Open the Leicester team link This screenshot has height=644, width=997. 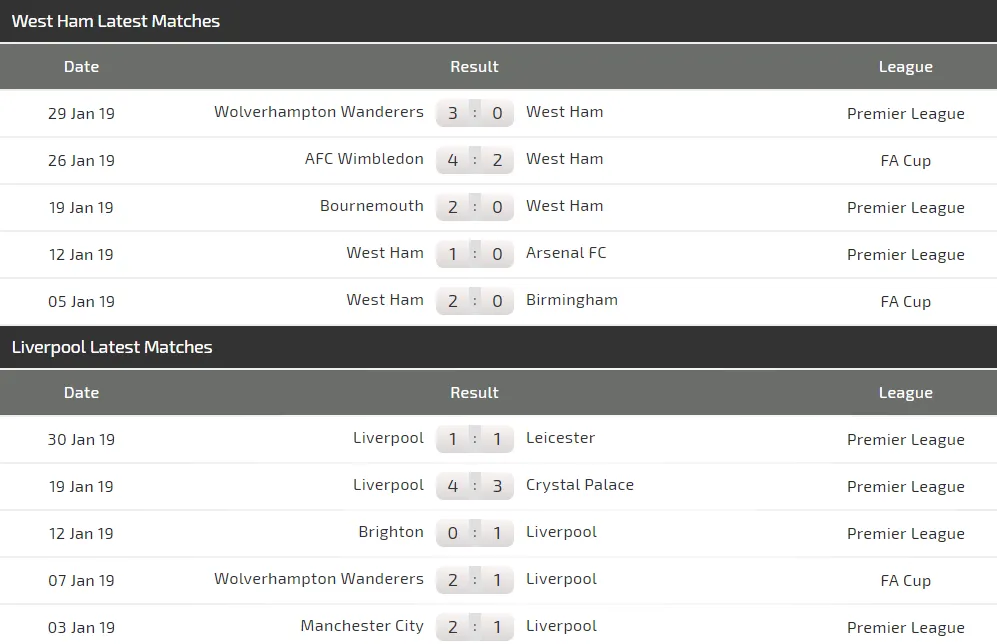560,438
